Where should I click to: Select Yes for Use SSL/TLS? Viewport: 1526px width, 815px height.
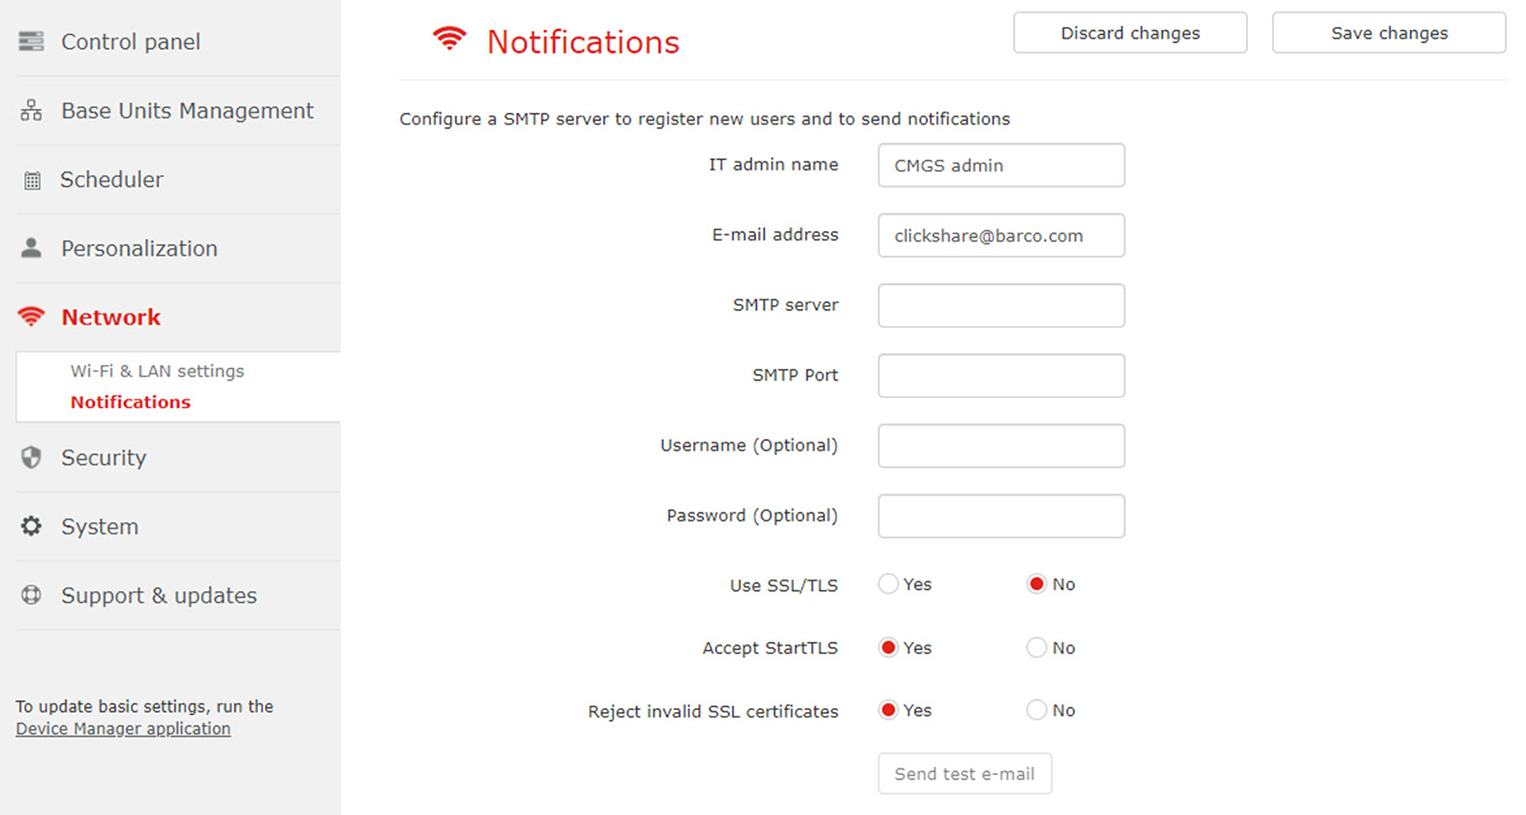[888, 584]
